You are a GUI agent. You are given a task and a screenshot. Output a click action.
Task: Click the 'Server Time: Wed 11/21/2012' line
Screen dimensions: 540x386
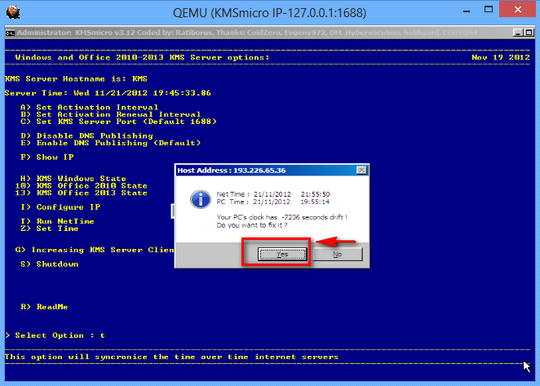click(x=108, y=93)
